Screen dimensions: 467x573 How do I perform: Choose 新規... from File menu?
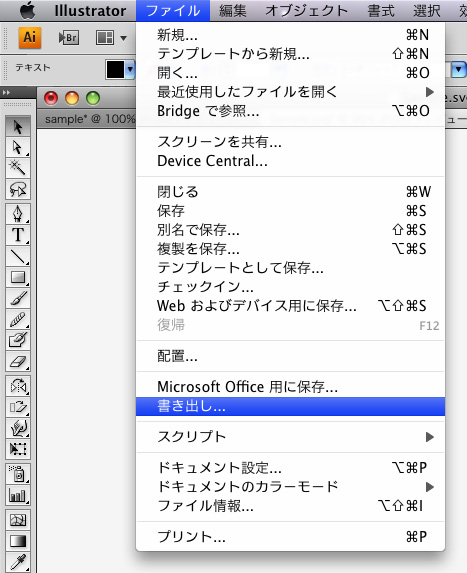coord(291,35)
